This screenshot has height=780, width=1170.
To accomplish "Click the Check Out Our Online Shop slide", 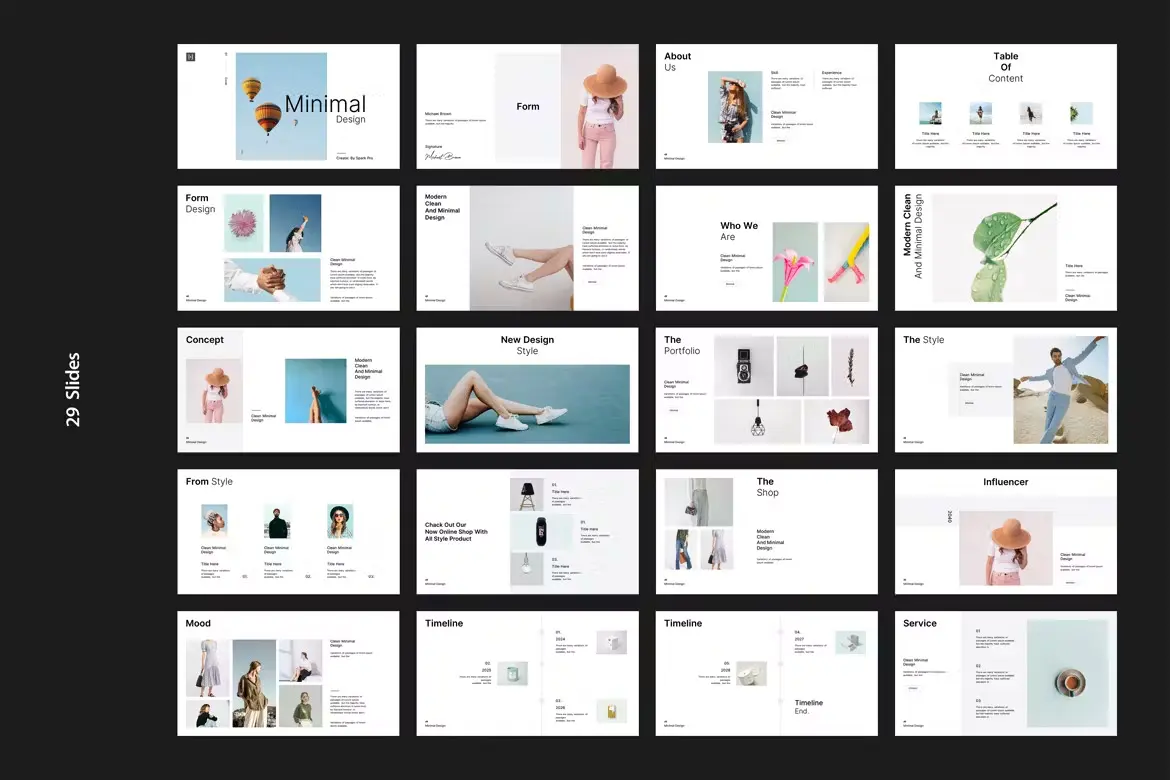I will tap(527, 532).
